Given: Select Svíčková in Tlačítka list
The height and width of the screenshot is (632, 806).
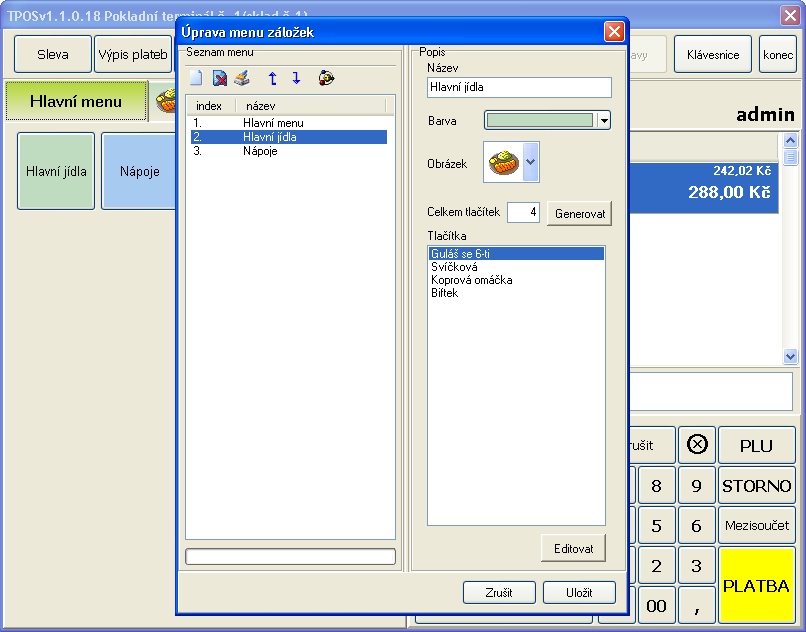Looking at the screenshot, I should pos(516,267).
